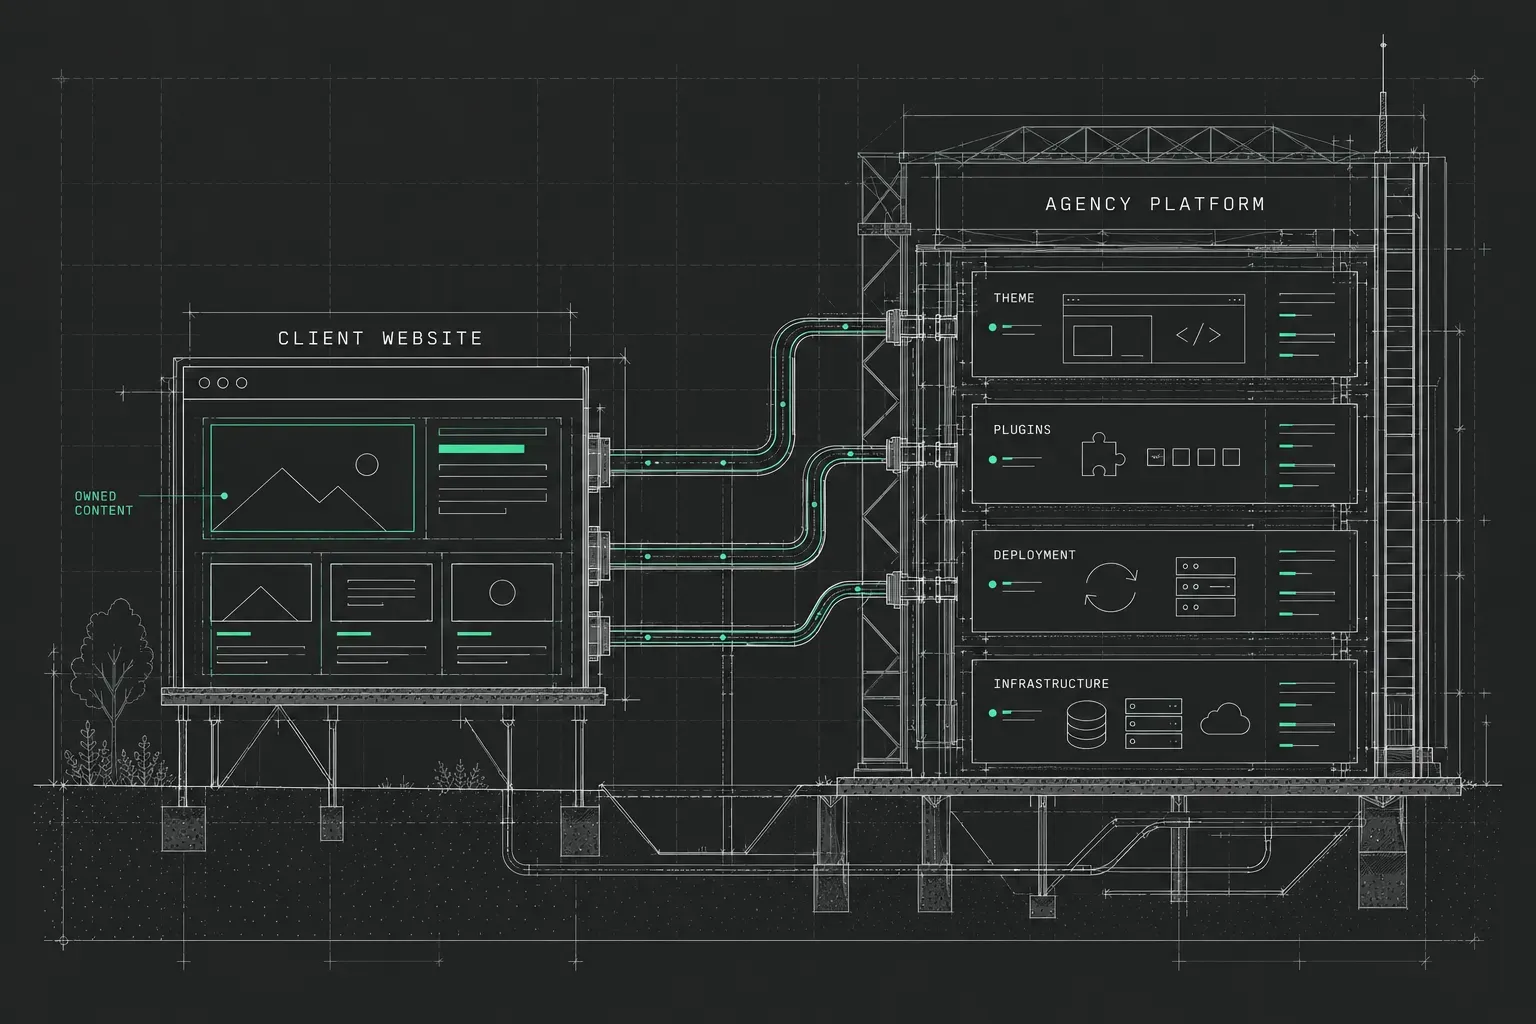1536x1024 pixels.
Task: Click the small mountain image card in Client Website
Action: point(261,592)
